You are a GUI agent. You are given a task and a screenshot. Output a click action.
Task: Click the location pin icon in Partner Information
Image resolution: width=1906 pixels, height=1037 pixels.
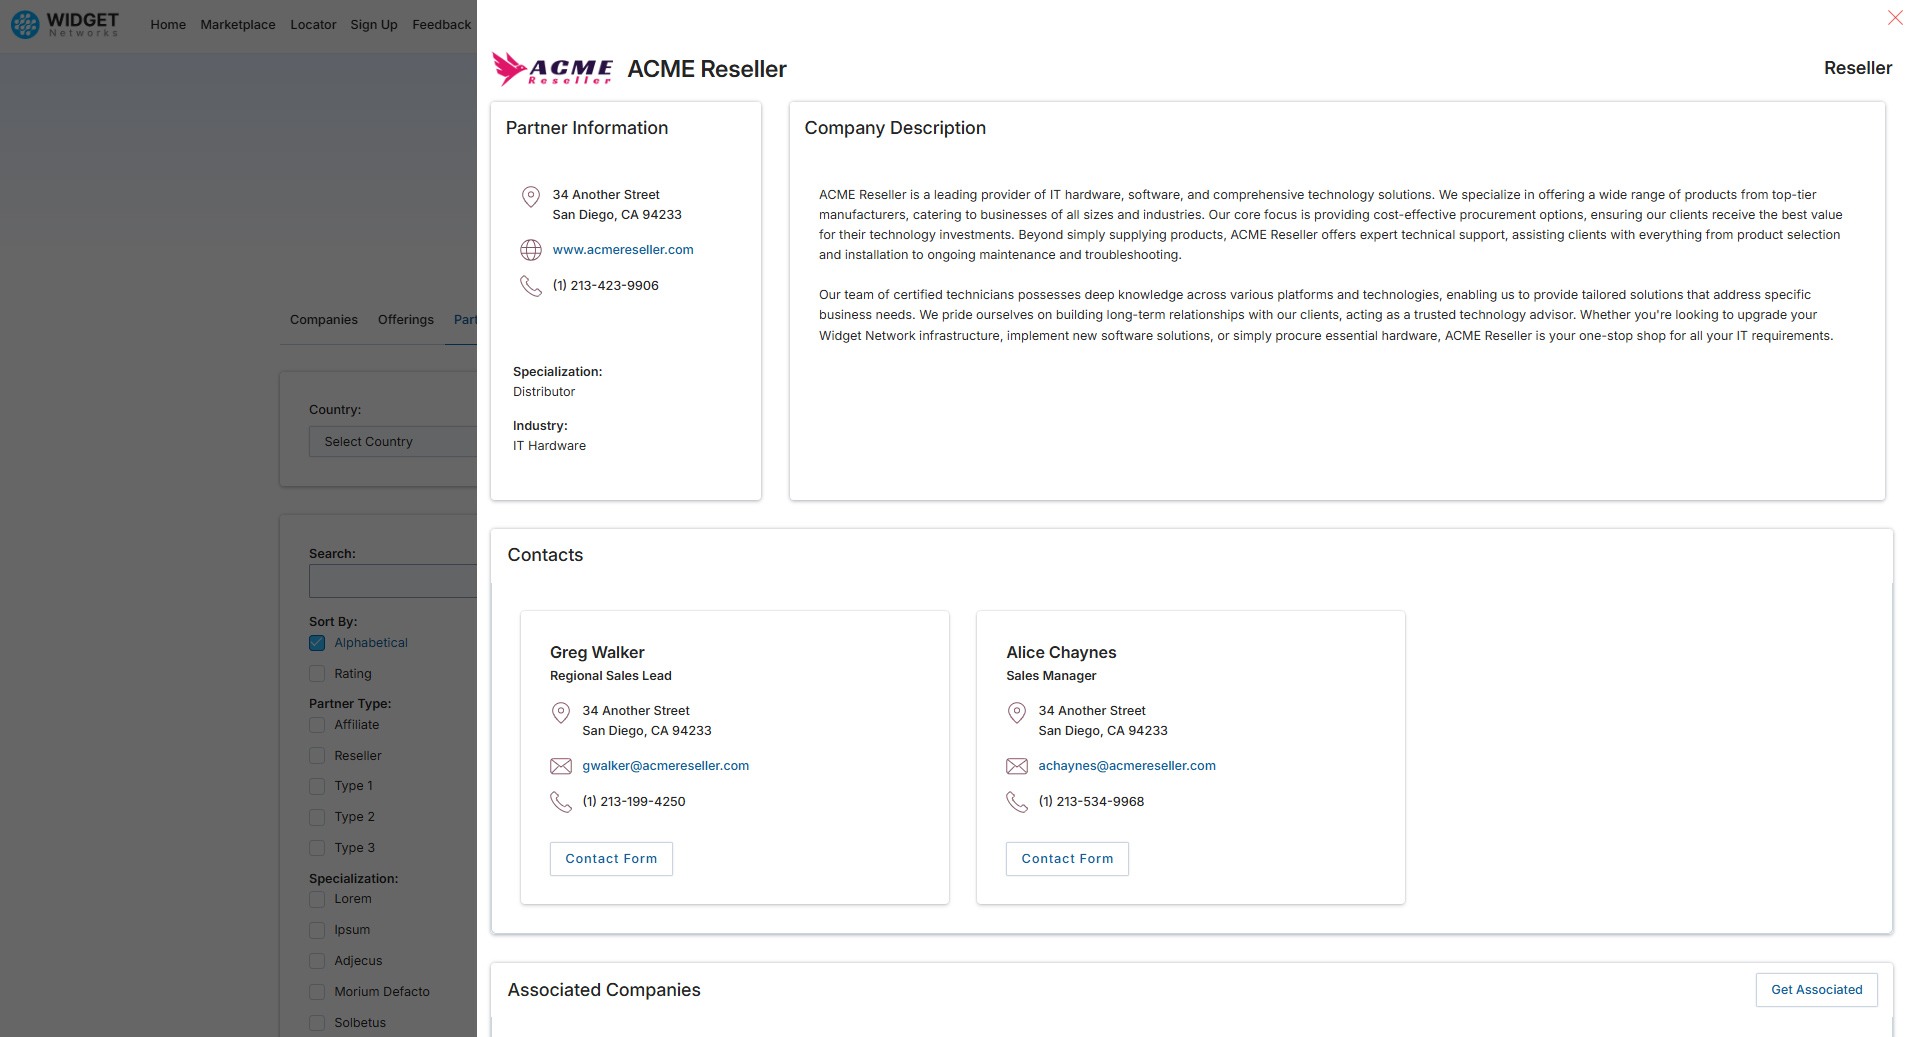tap(531, 197)
